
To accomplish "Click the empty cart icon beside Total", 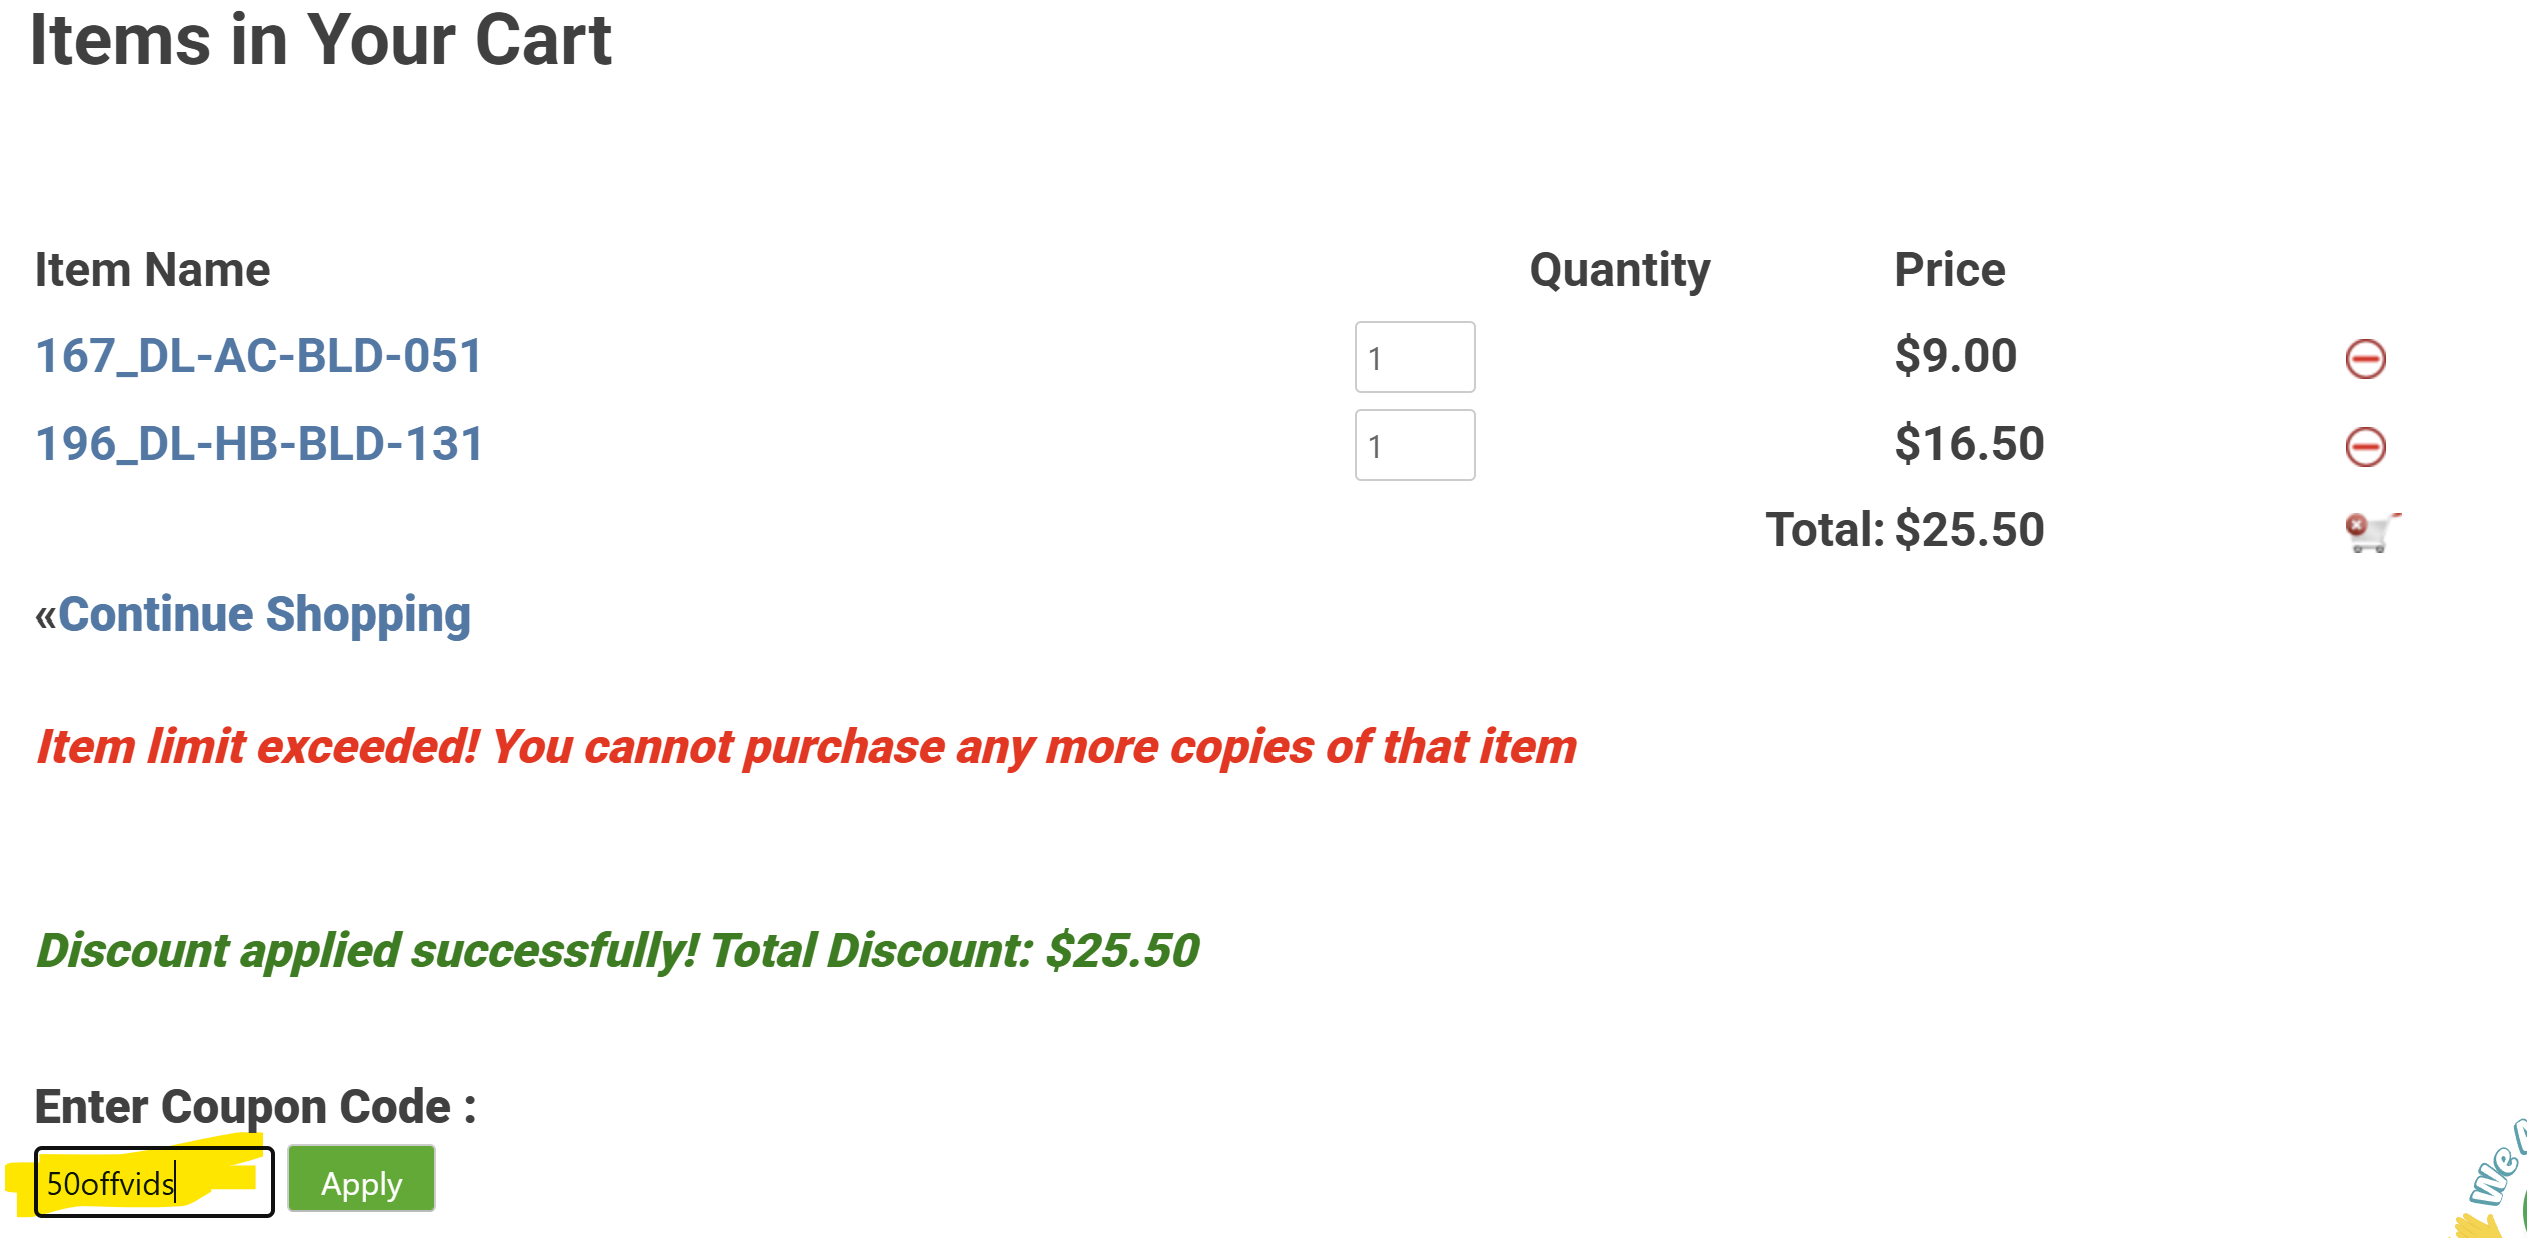I will tap(2371, 531).
